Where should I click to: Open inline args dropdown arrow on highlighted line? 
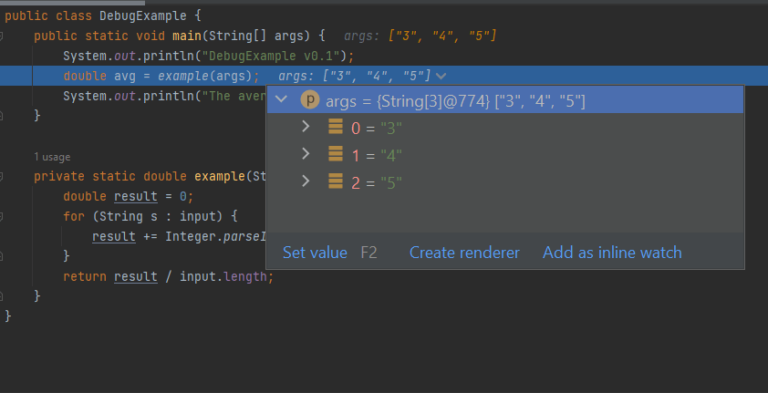[441, 76]
